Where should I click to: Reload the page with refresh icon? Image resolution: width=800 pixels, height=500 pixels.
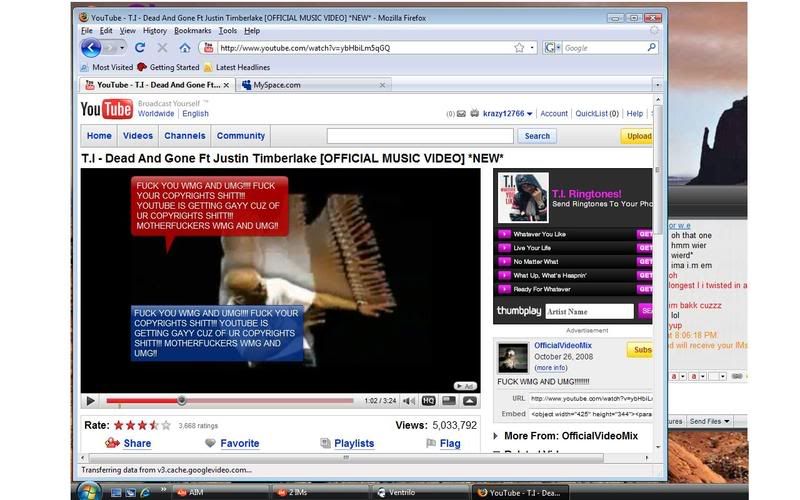tap(140, 47)
